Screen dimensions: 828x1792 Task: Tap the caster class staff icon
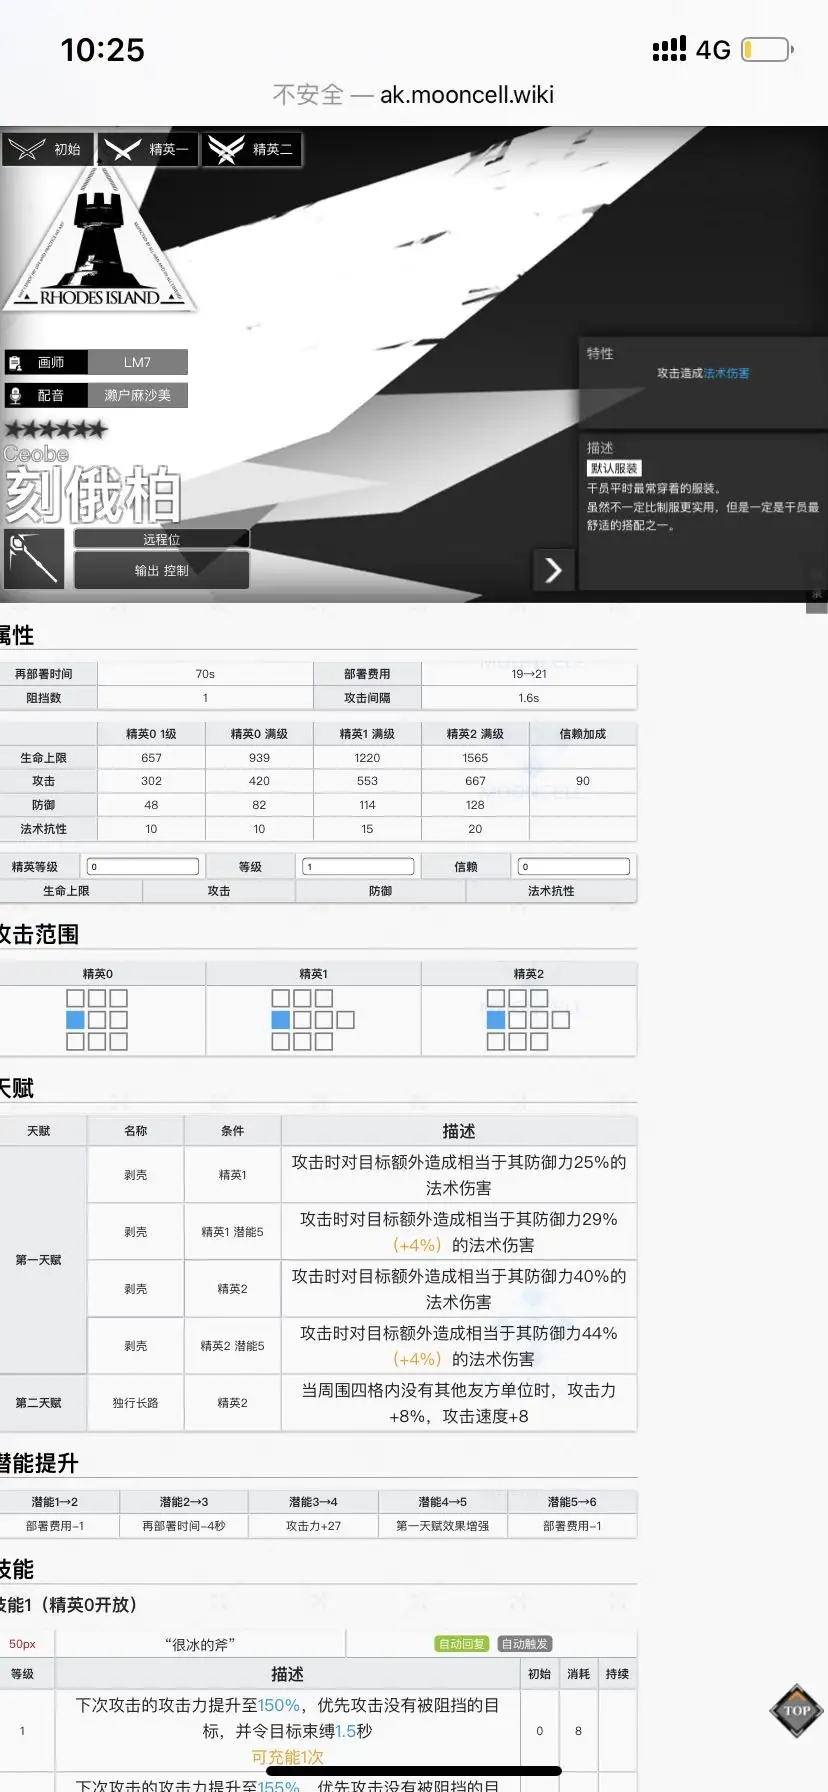point(34,559)
